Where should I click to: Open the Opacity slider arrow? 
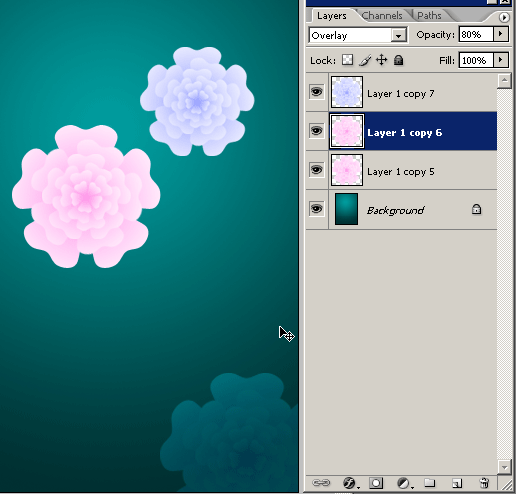(501, 34)
